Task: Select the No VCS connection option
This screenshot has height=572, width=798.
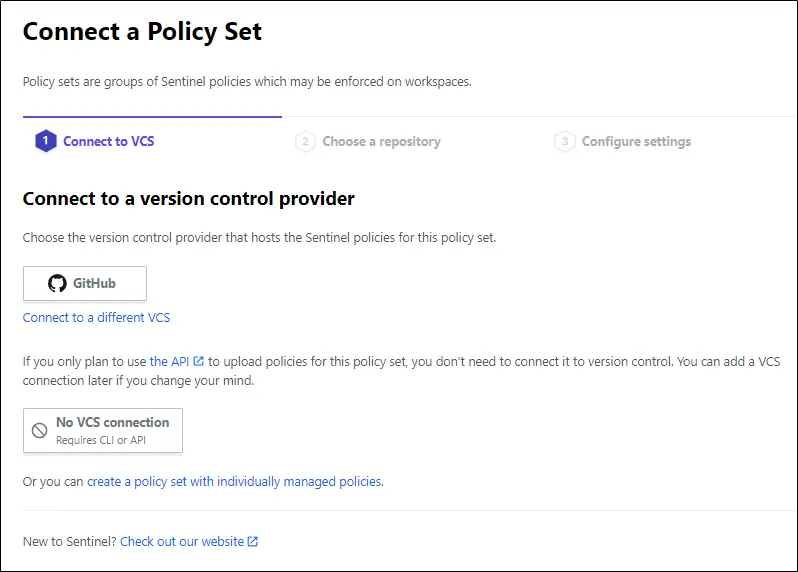Action: (112, 423)
